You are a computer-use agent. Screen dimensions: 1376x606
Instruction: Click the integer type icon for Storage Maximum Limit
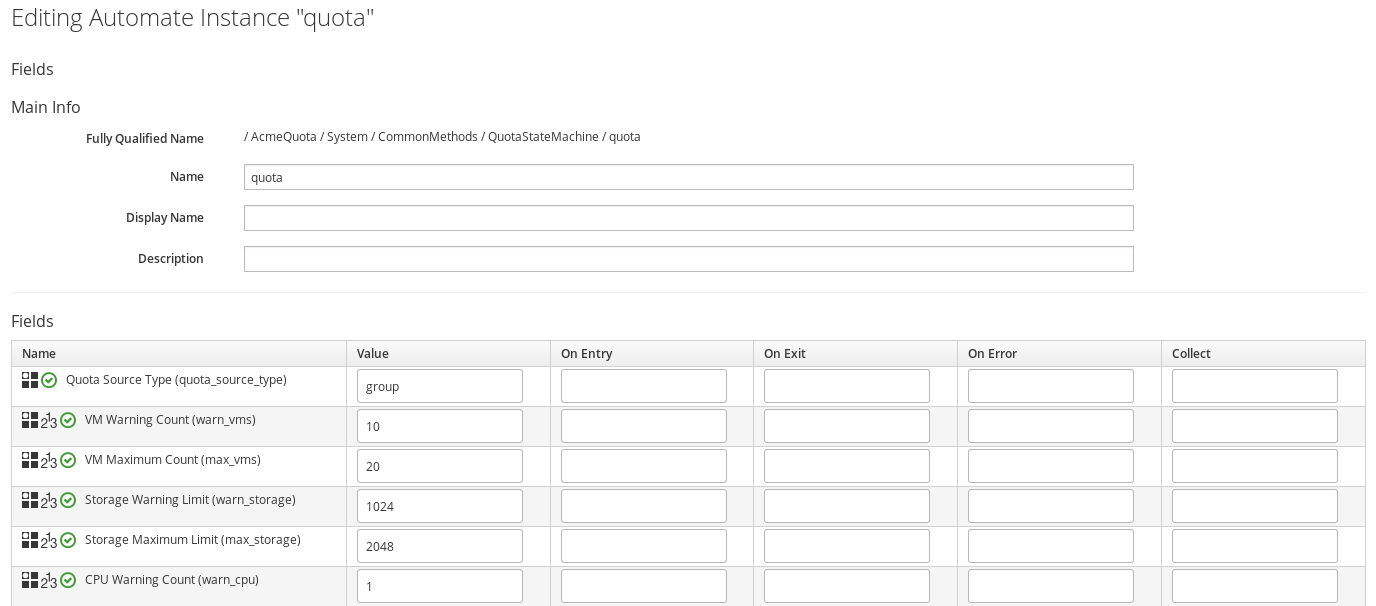click(x=49, y=541)
